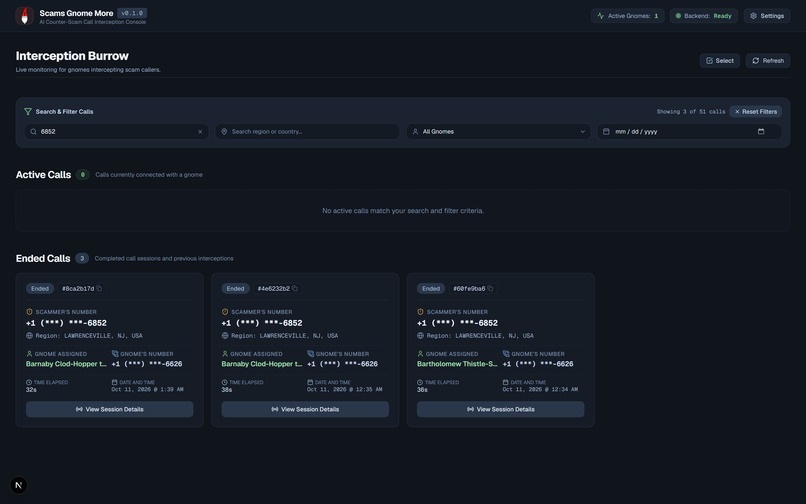View Session Details for call #8ca2b17d
806x504 pixels.
pos(109,409)
